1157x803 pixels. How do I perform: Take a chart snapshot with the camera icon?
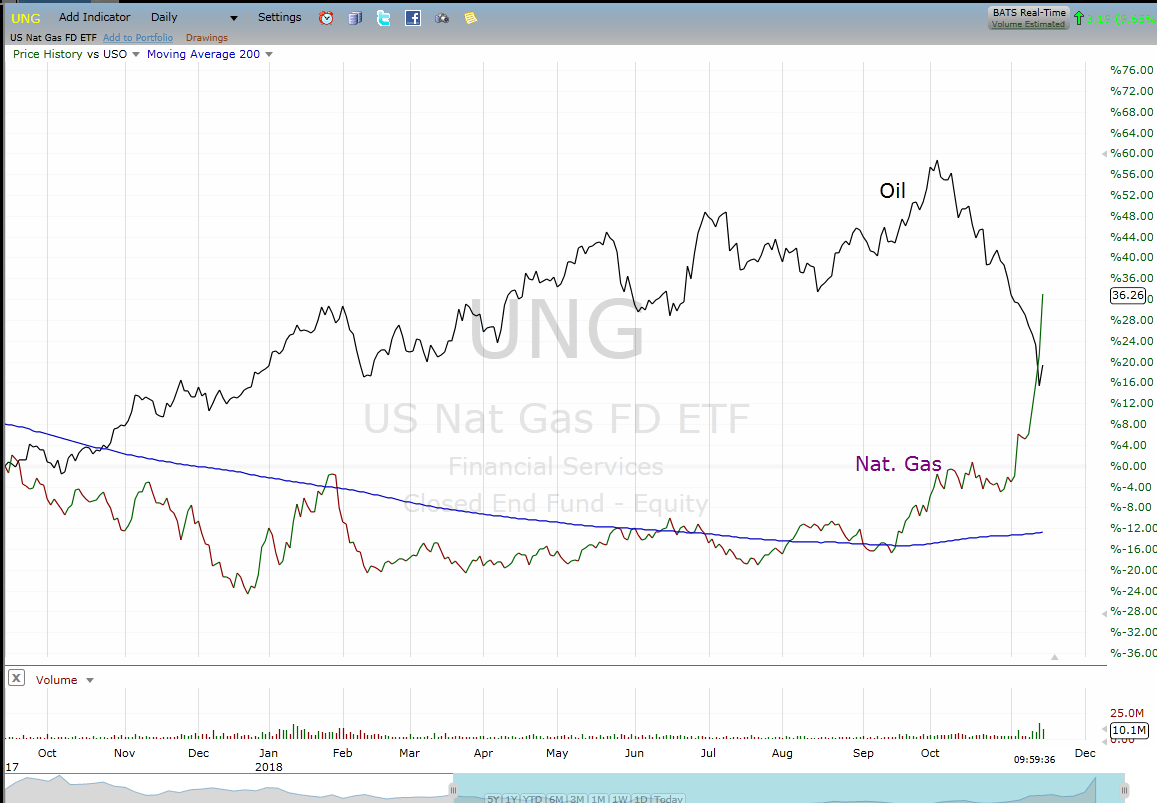[x=442, y=18]
